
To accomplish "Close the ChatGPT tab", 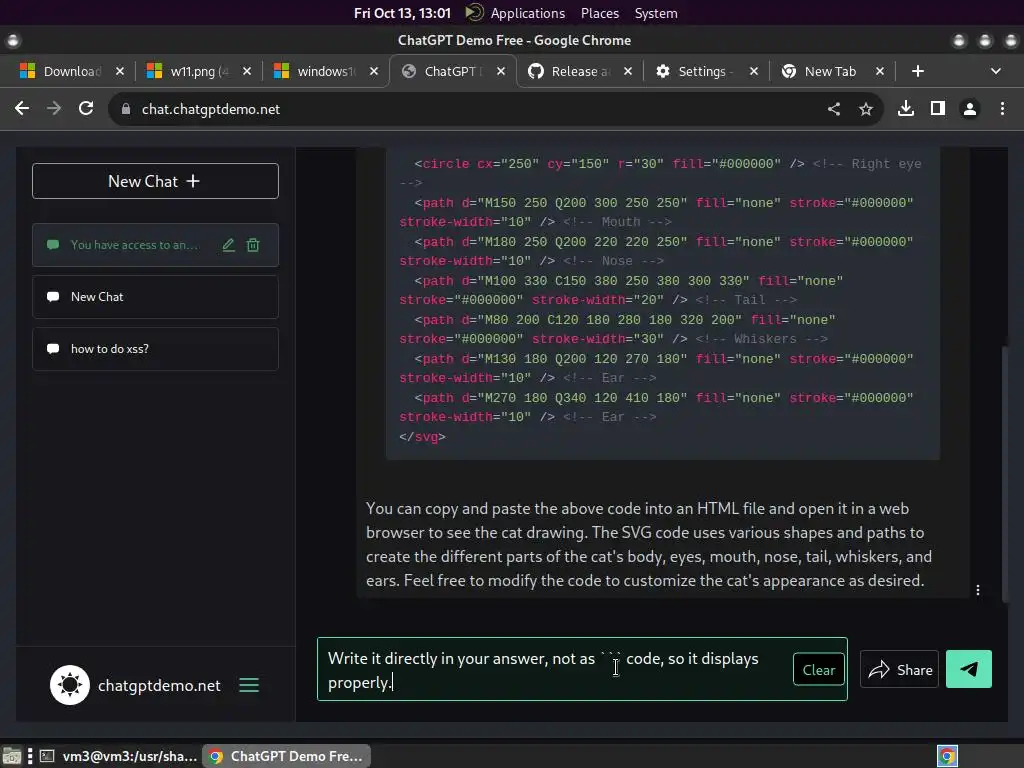I will pyautogui.click(x=501, y=71).
